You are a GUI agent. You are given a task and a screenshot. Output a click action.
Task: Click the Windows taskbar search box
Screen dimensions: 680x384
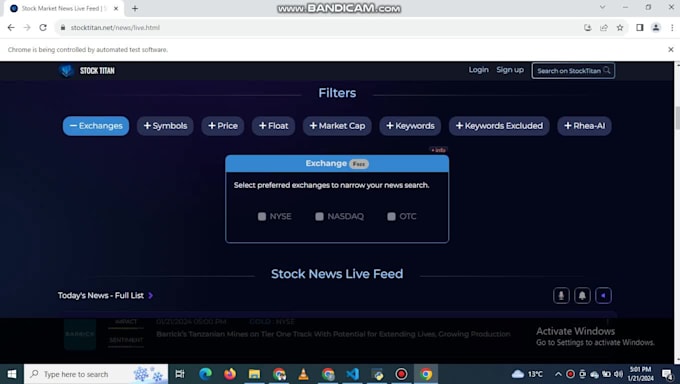coord(96,374)
